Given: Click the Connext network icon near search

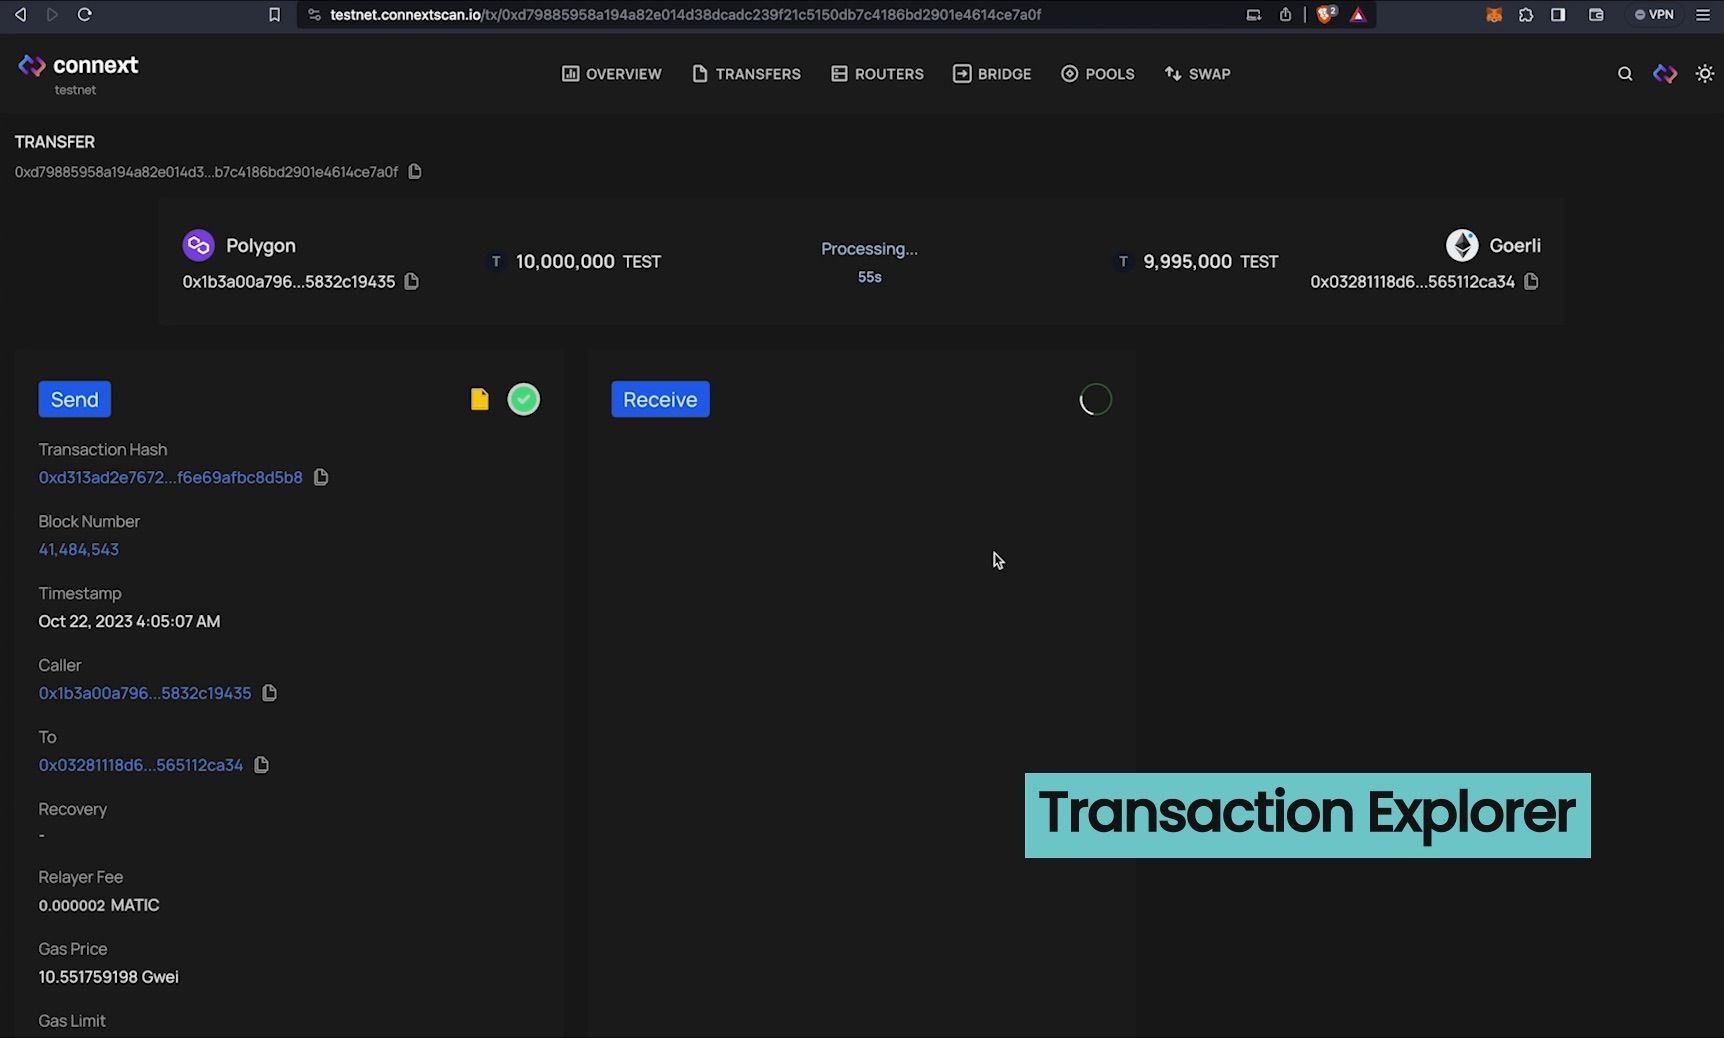Looking at the screenshot, I should coord(1665,74).
